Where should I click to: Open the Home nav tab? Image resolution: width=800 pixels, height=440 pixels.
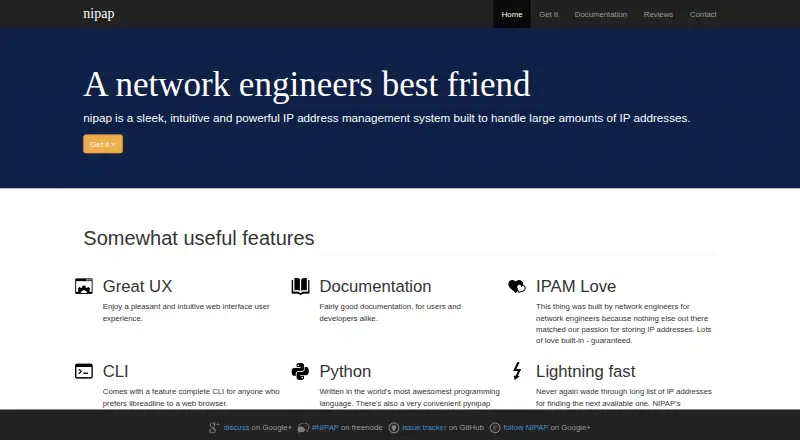(x=512, y=14)
